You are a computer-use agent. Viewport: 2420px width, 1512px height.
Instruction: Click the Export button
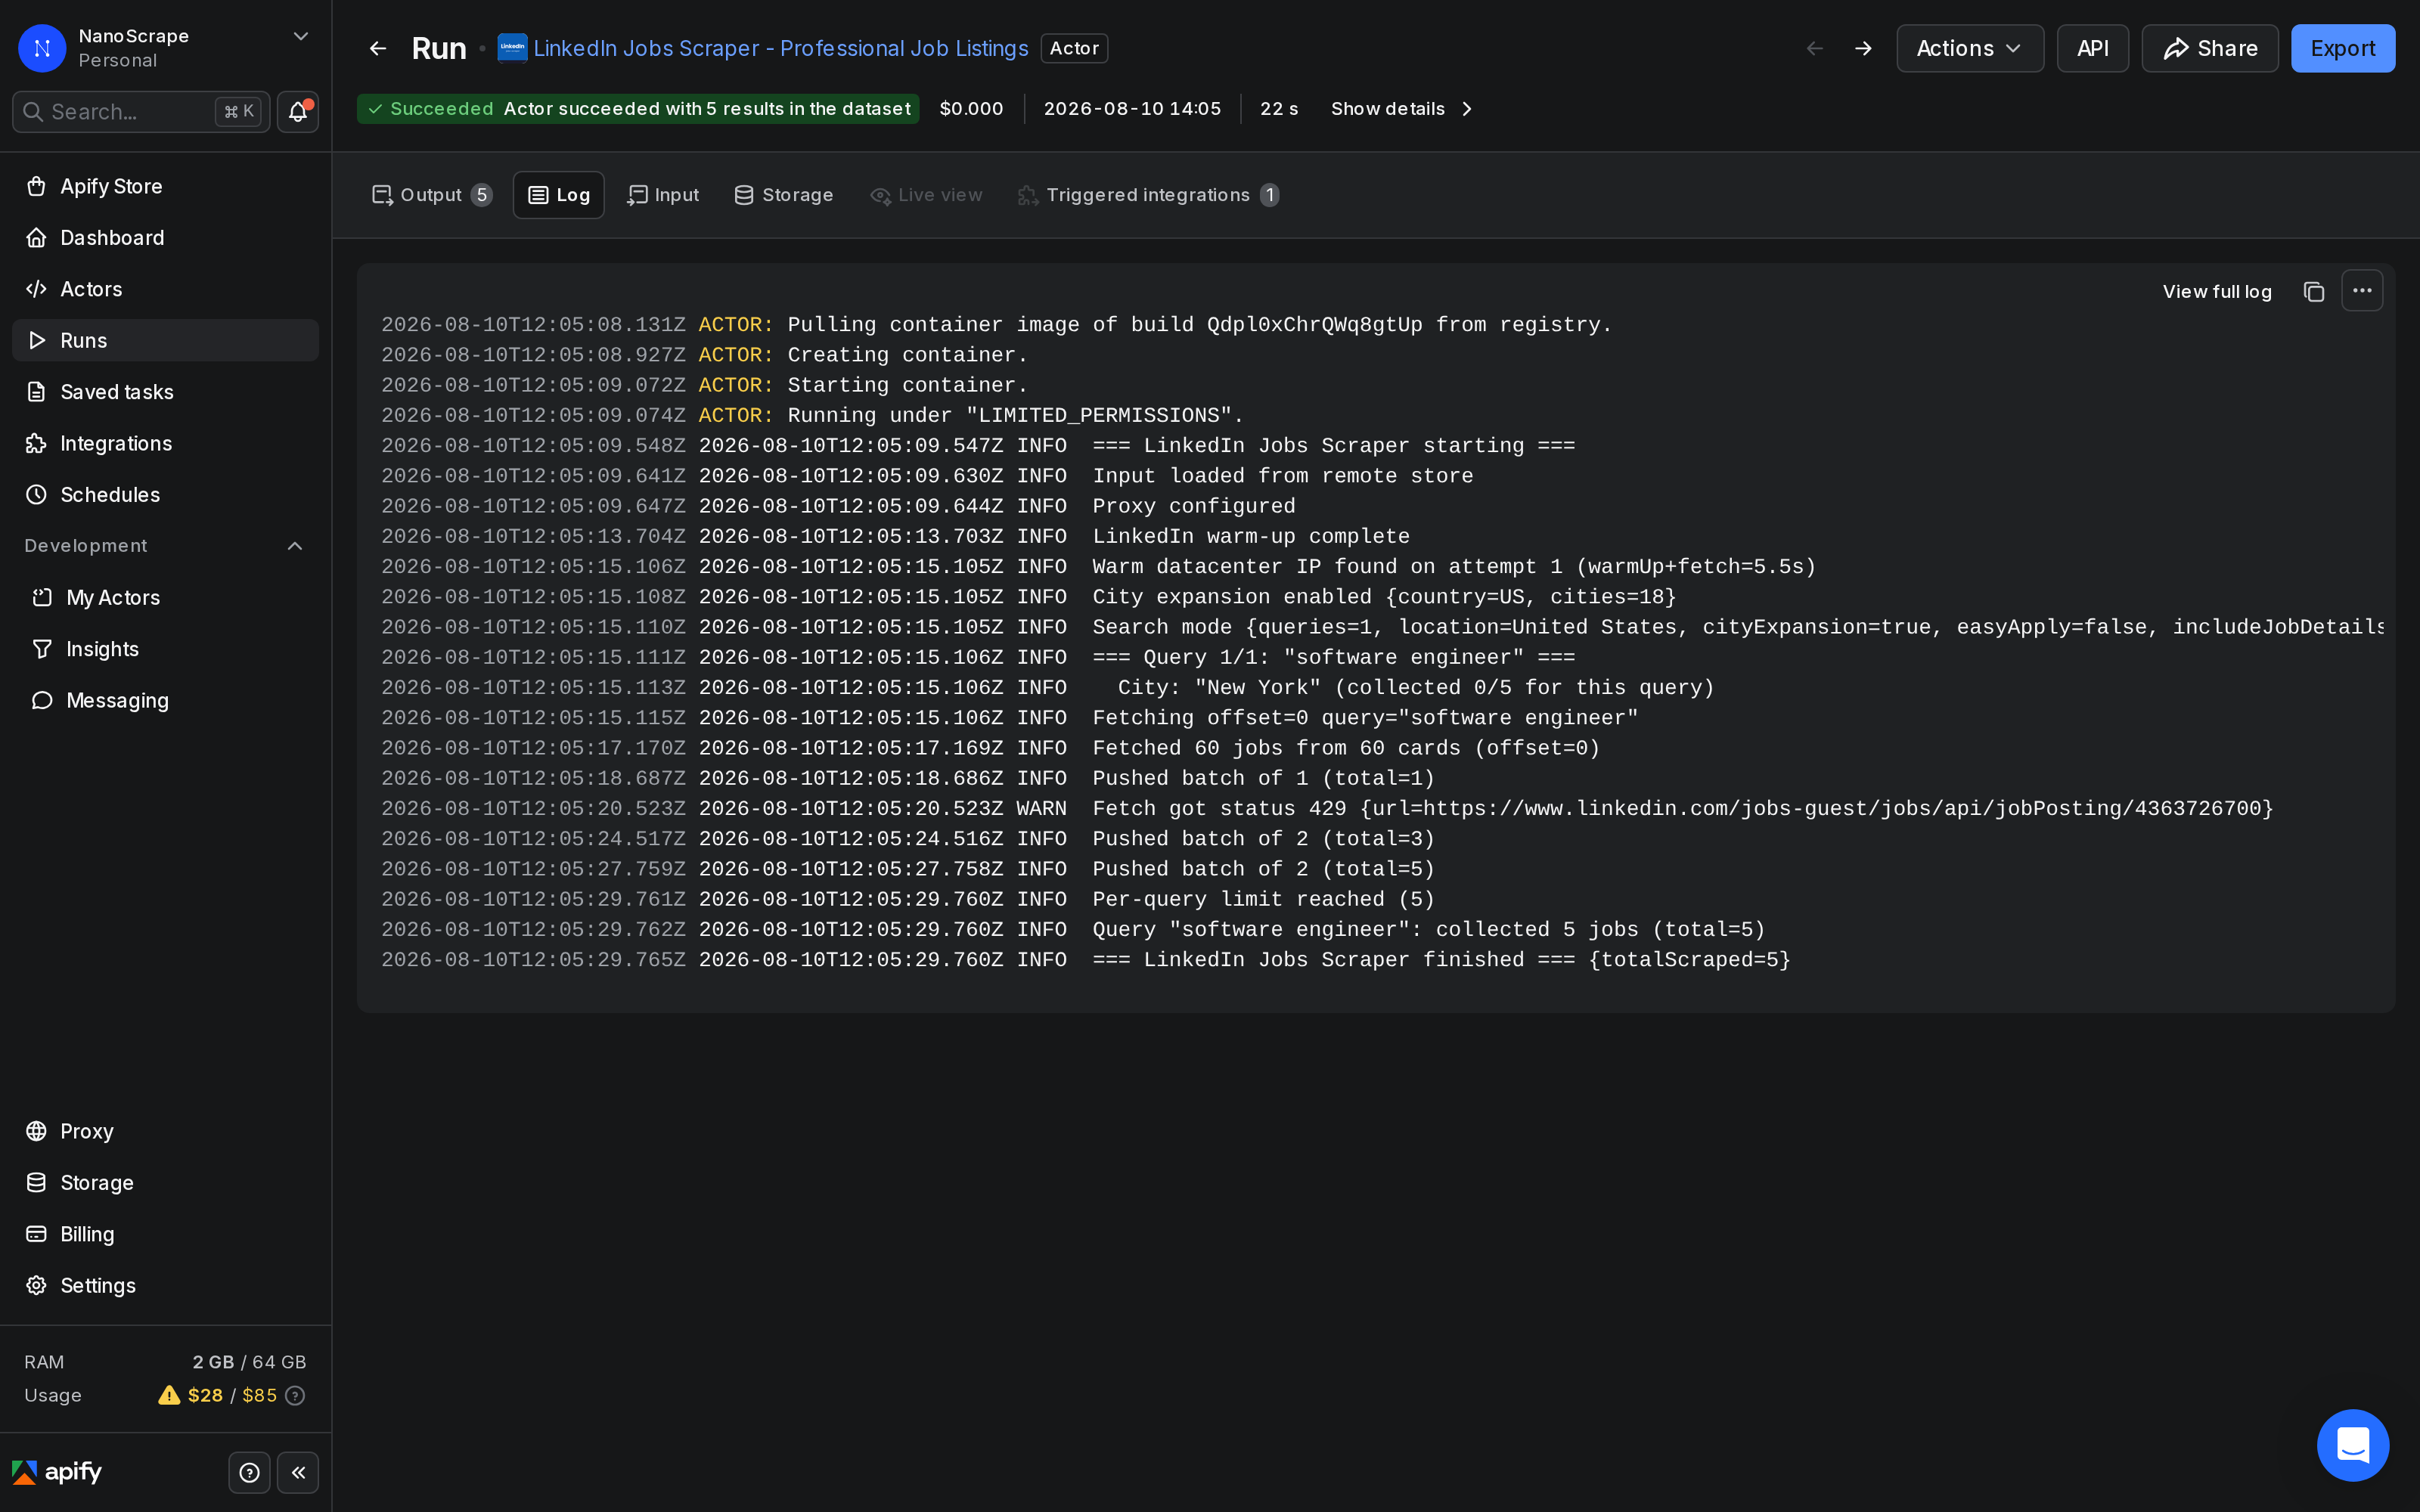[x=2342, y=48]
